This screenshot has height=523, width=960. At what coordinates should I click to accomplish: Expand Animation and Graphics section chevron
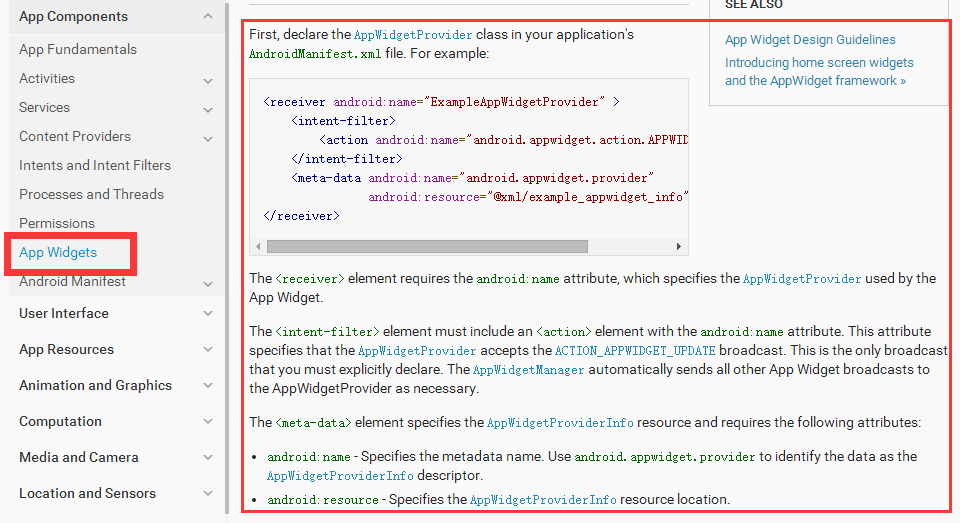coord(208,385)
